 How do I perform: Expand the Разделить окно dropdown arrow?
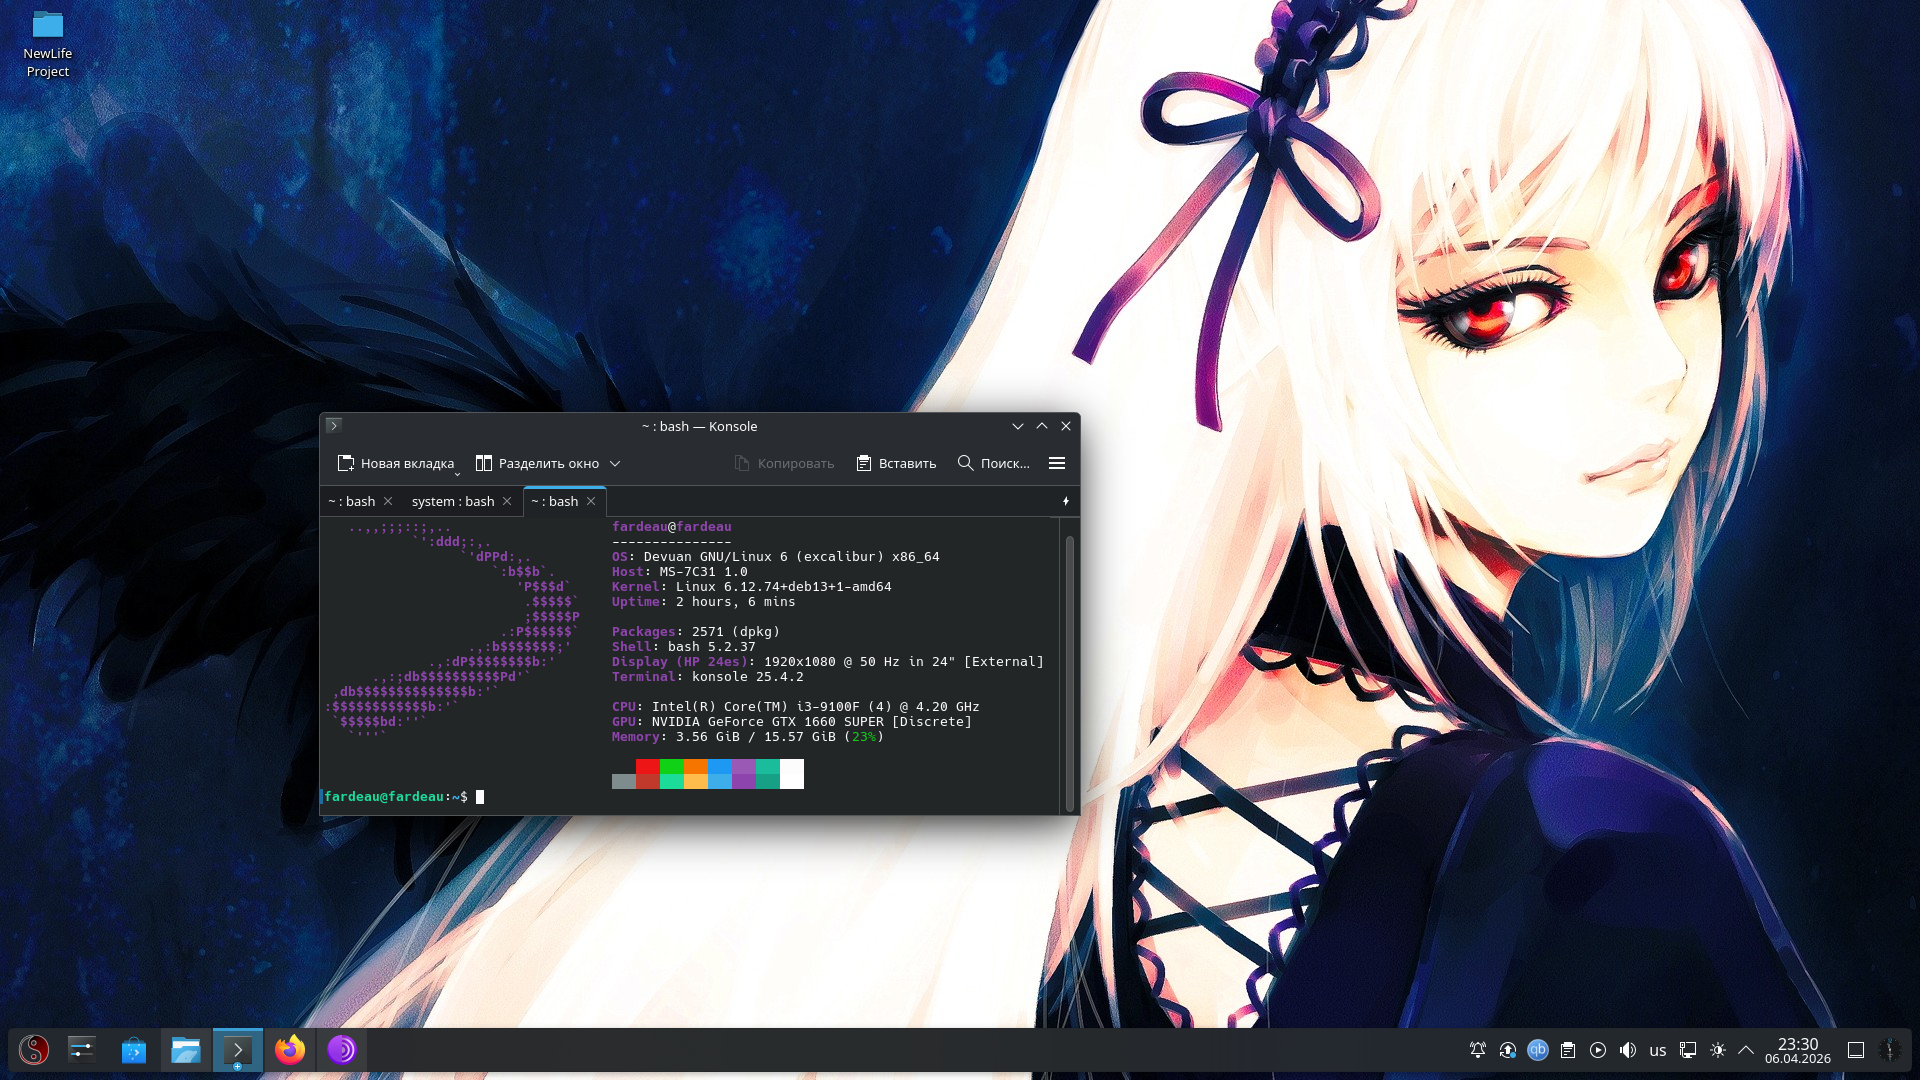point(615,463)
